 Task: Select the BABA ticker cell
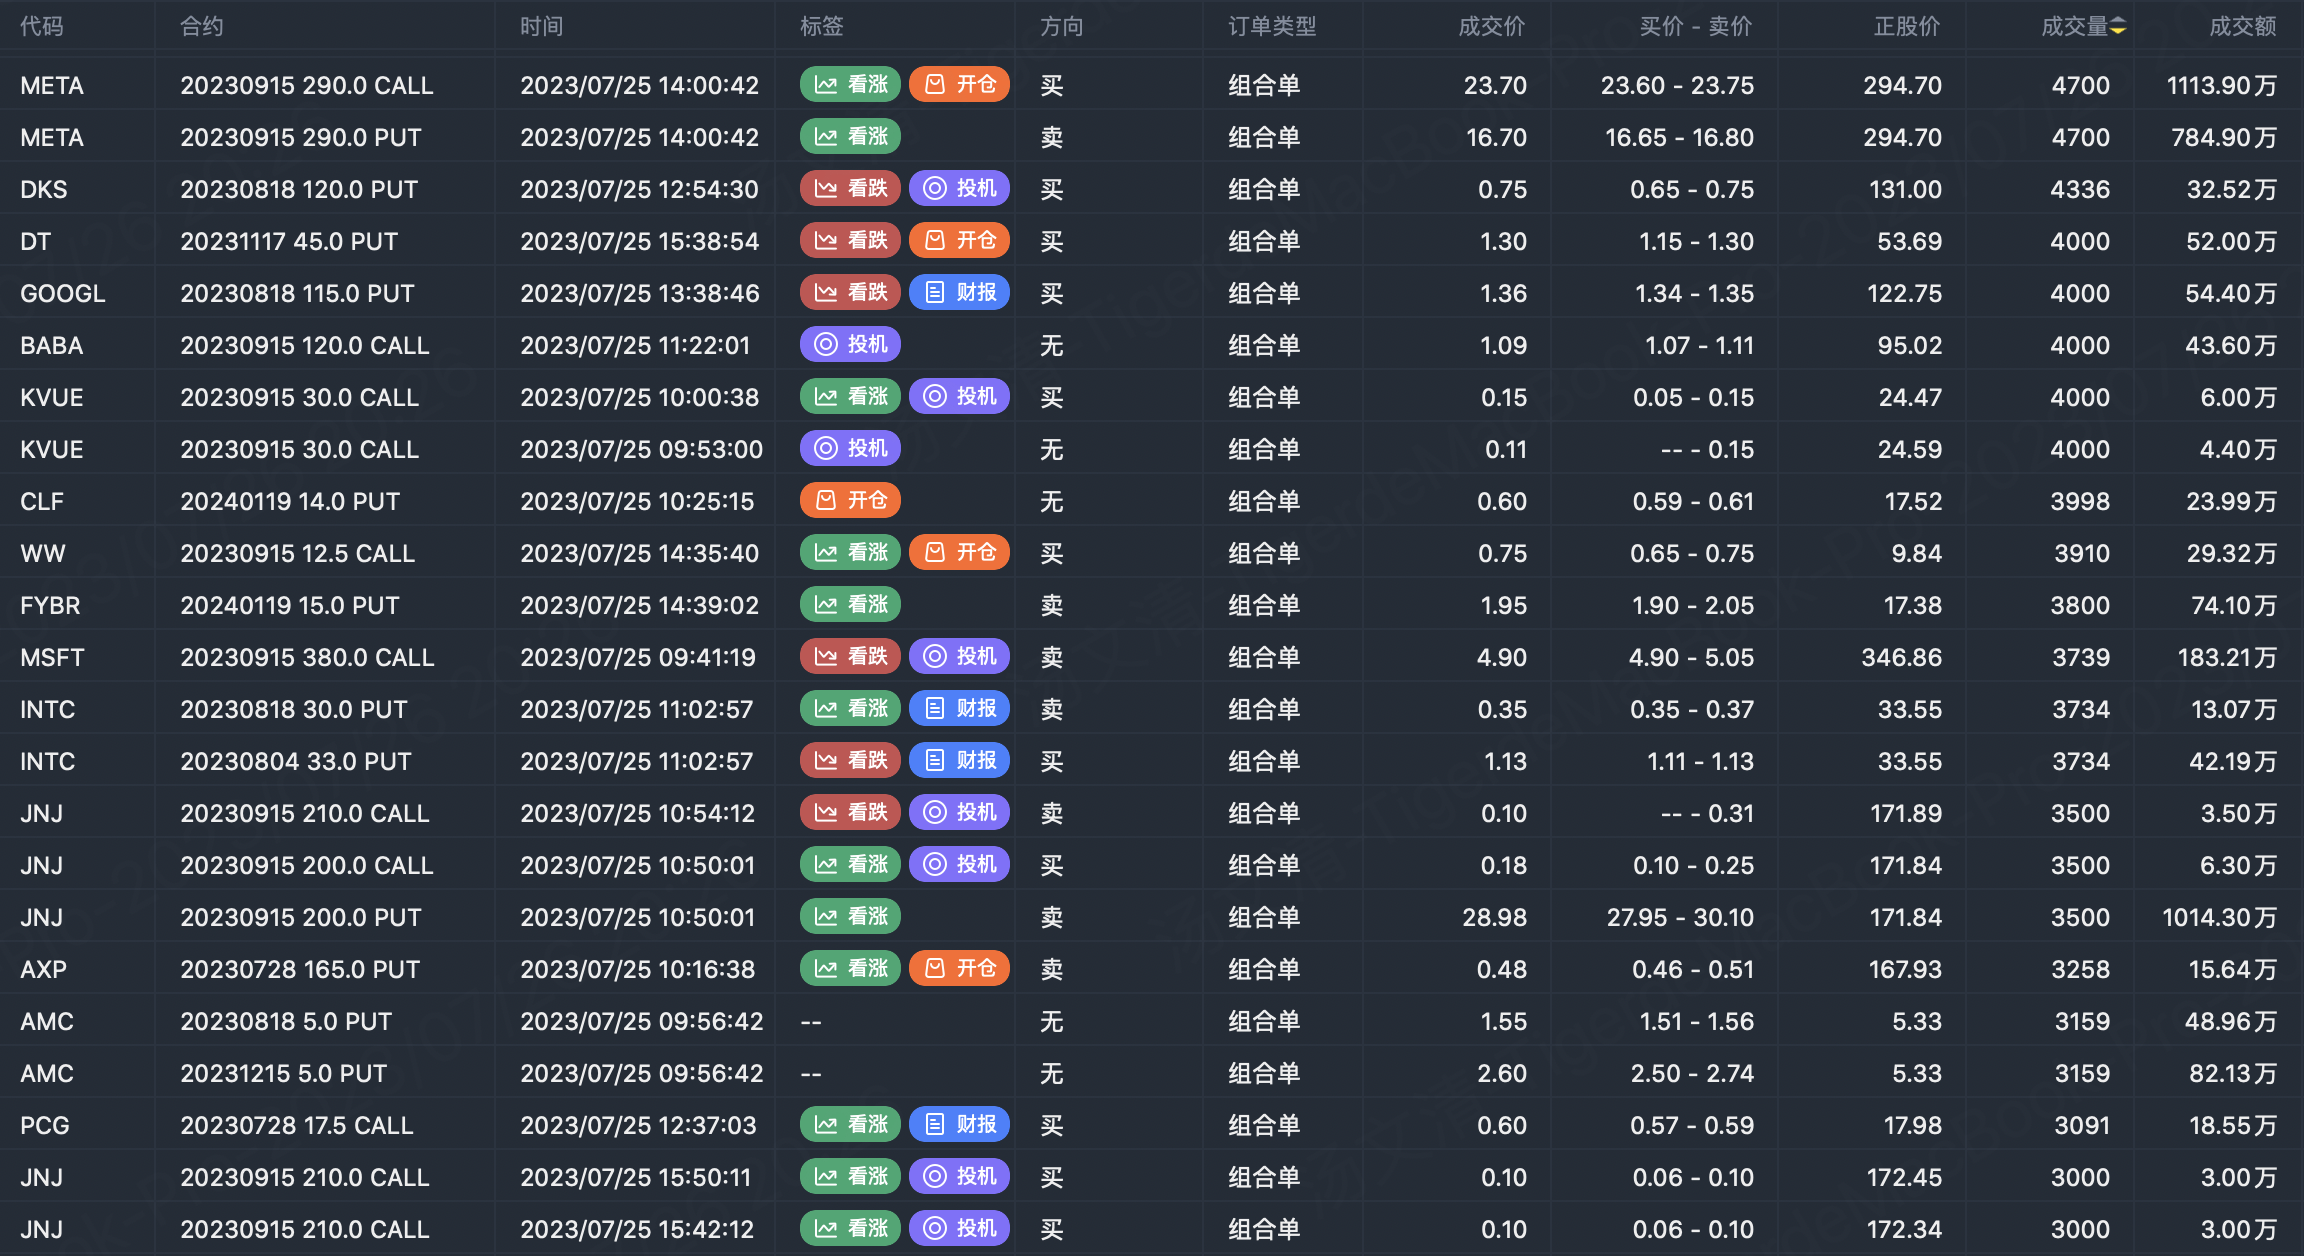(x=52, y=345)
